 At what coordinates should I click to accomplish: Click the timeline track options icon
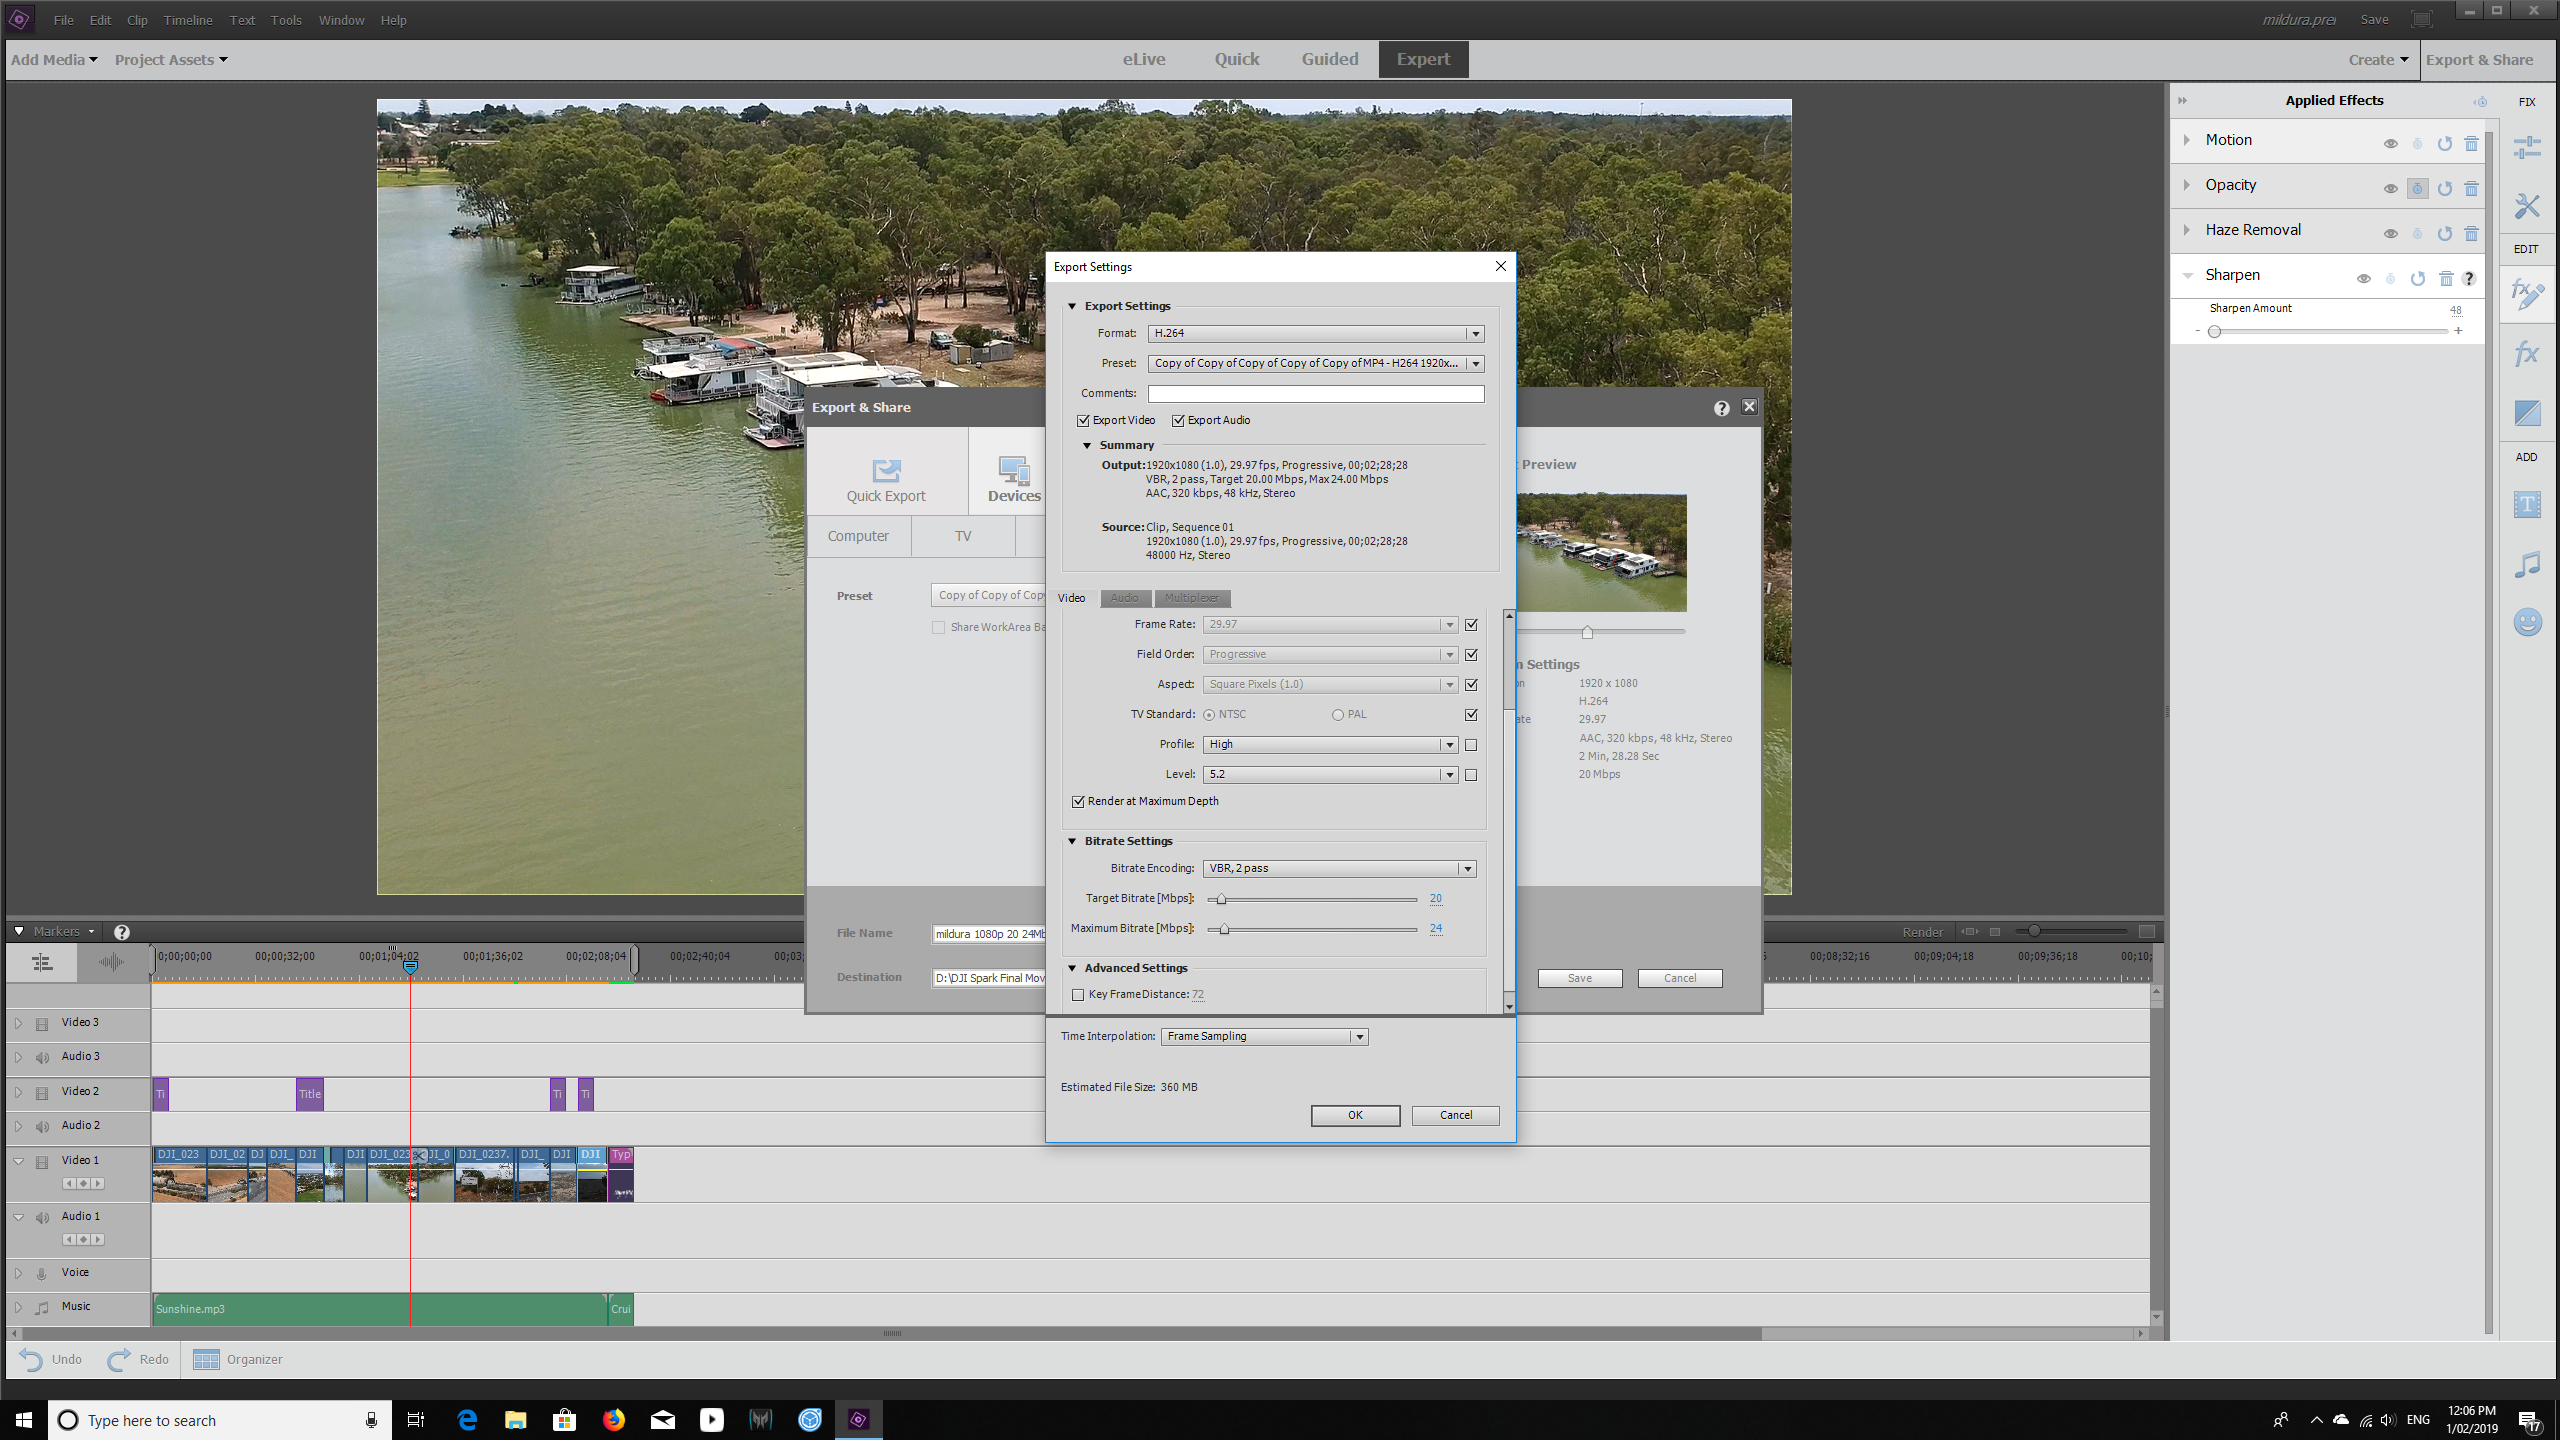point(42,962)
